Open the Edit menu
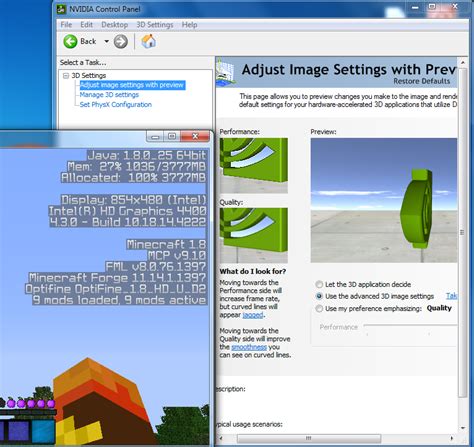 [86, 25]
